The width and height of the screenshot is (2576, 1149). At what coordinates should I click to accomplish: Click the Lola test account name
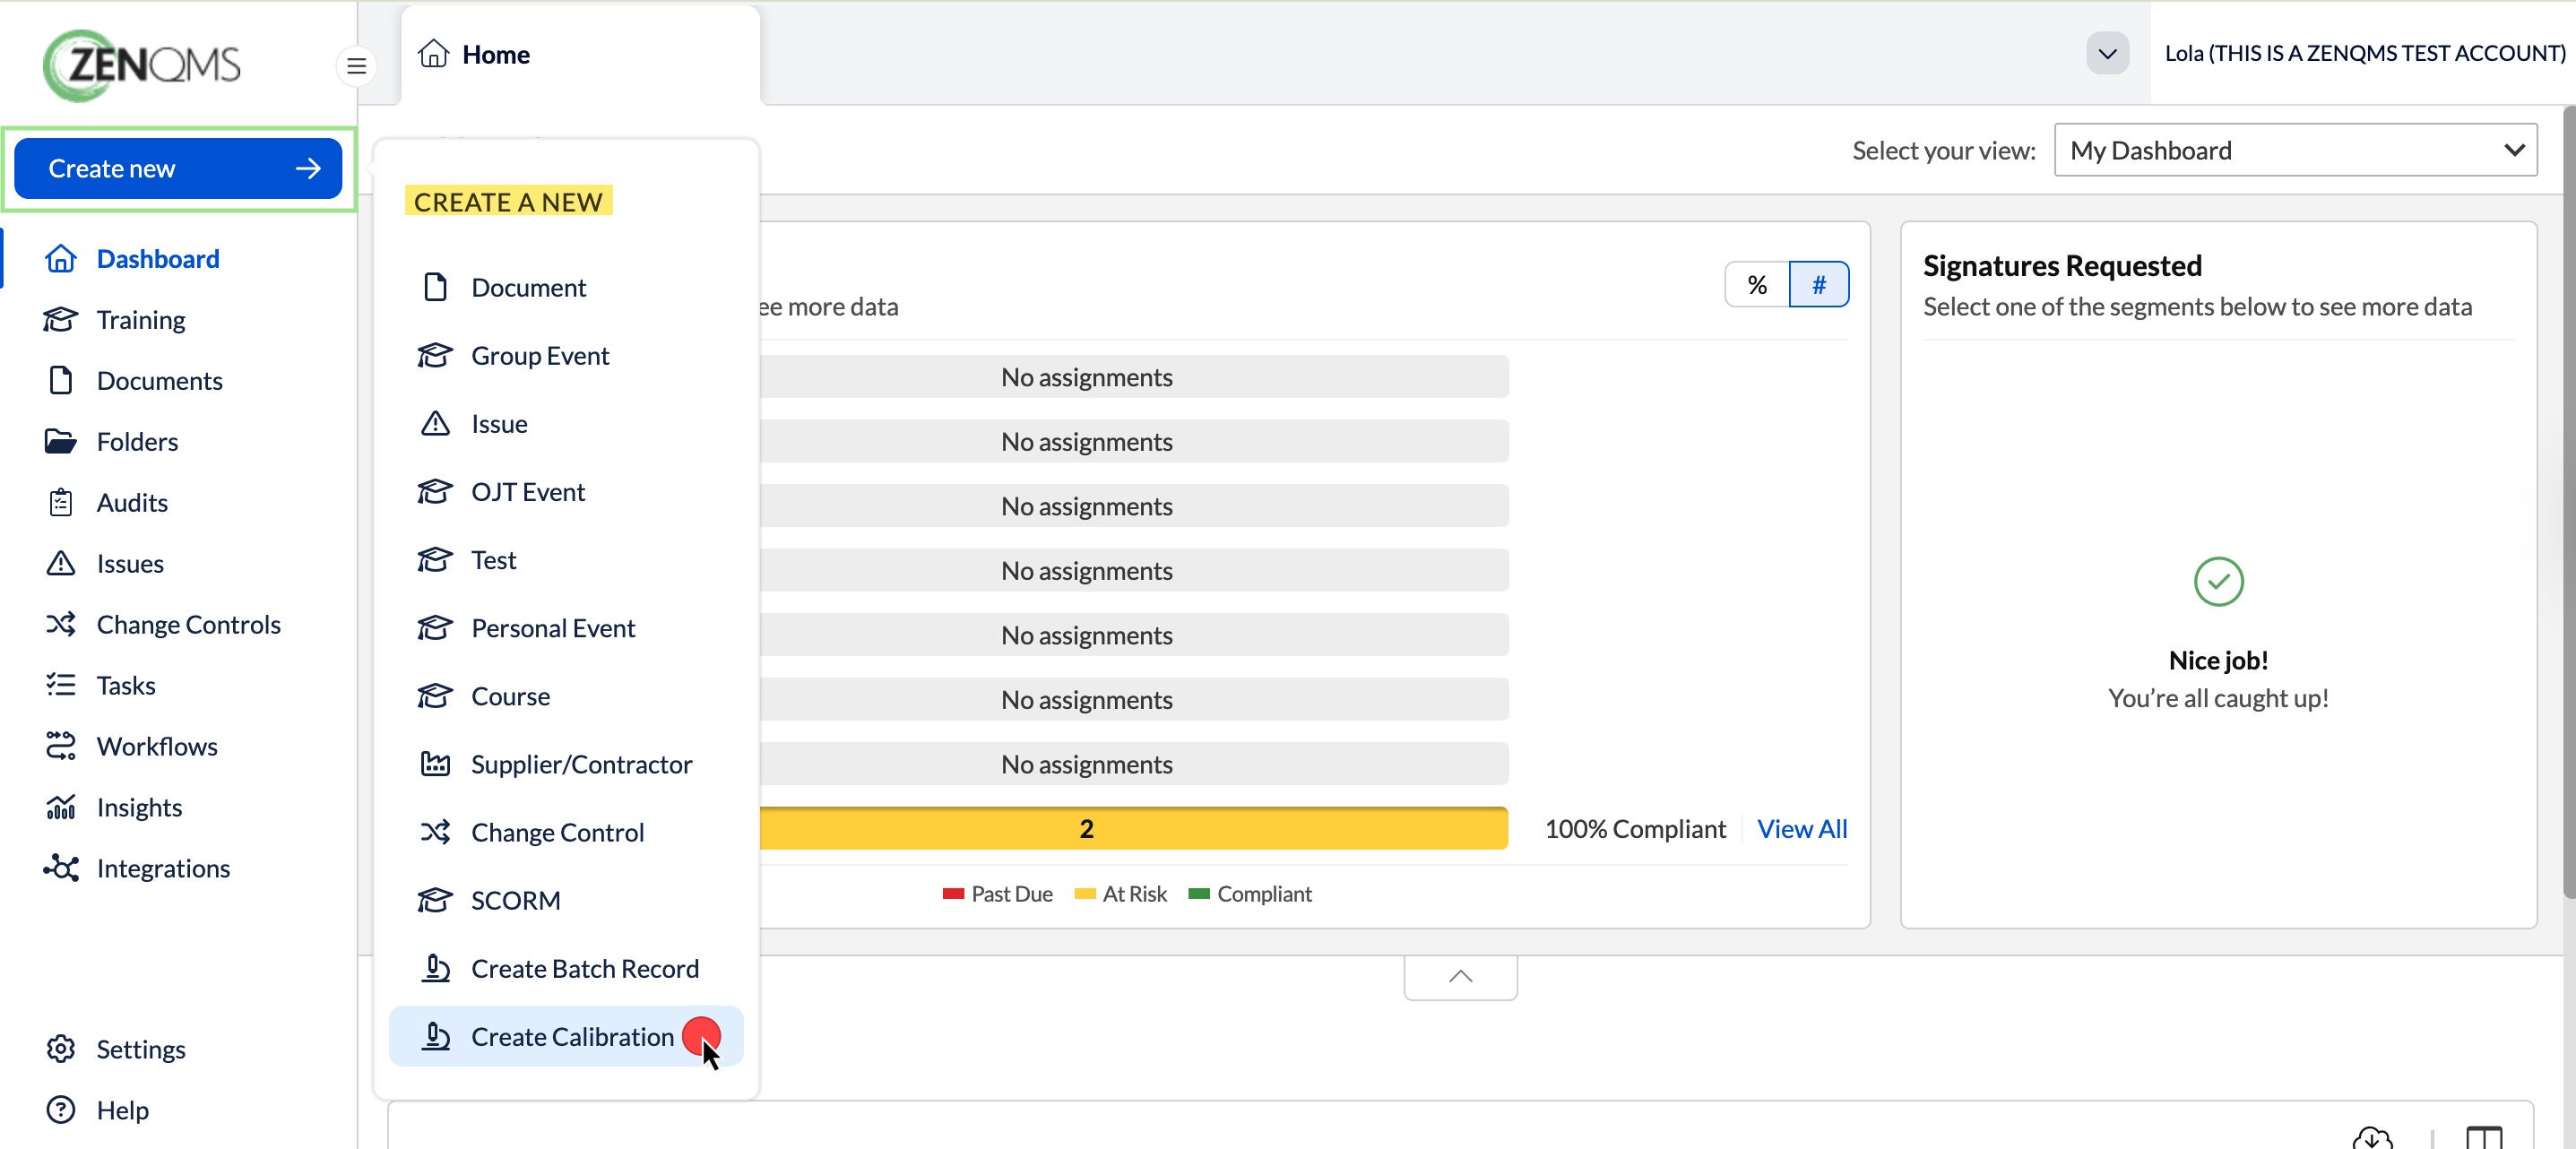click(2365, 53)
